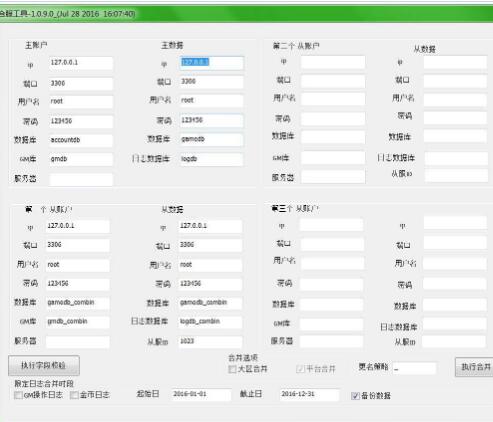Click the 主账户 用户名 field

point(81,102)
